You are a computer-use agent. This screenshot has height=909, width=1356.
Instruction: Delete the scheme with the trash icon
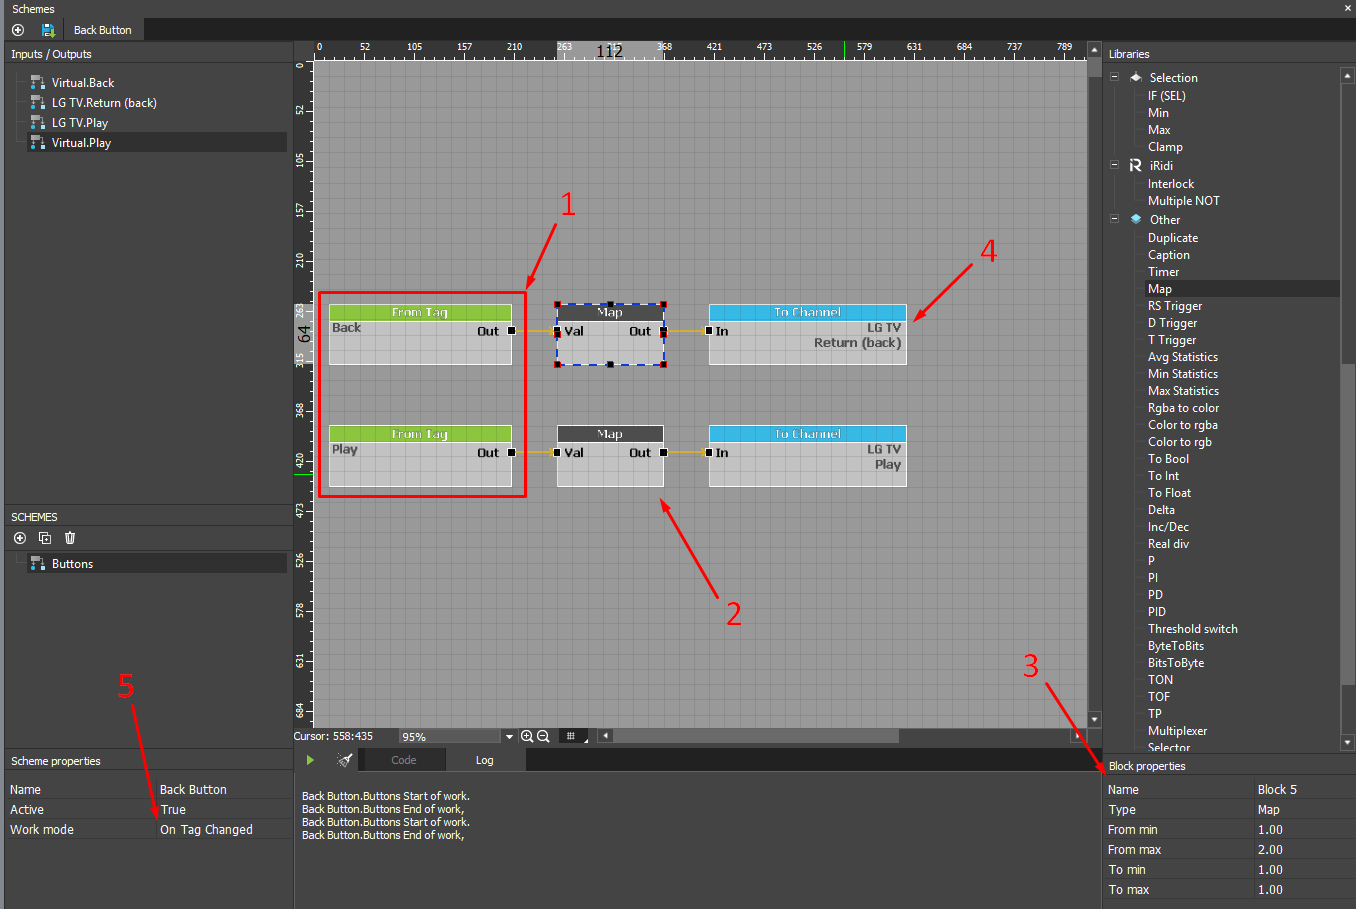(x=70, y=538)
